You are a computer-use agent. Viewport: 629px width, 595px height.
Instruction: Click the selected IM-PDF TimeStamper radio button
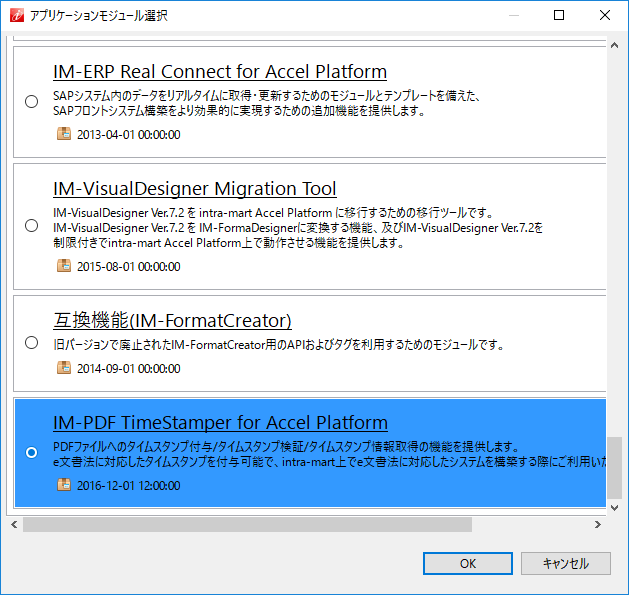point(31,453)
